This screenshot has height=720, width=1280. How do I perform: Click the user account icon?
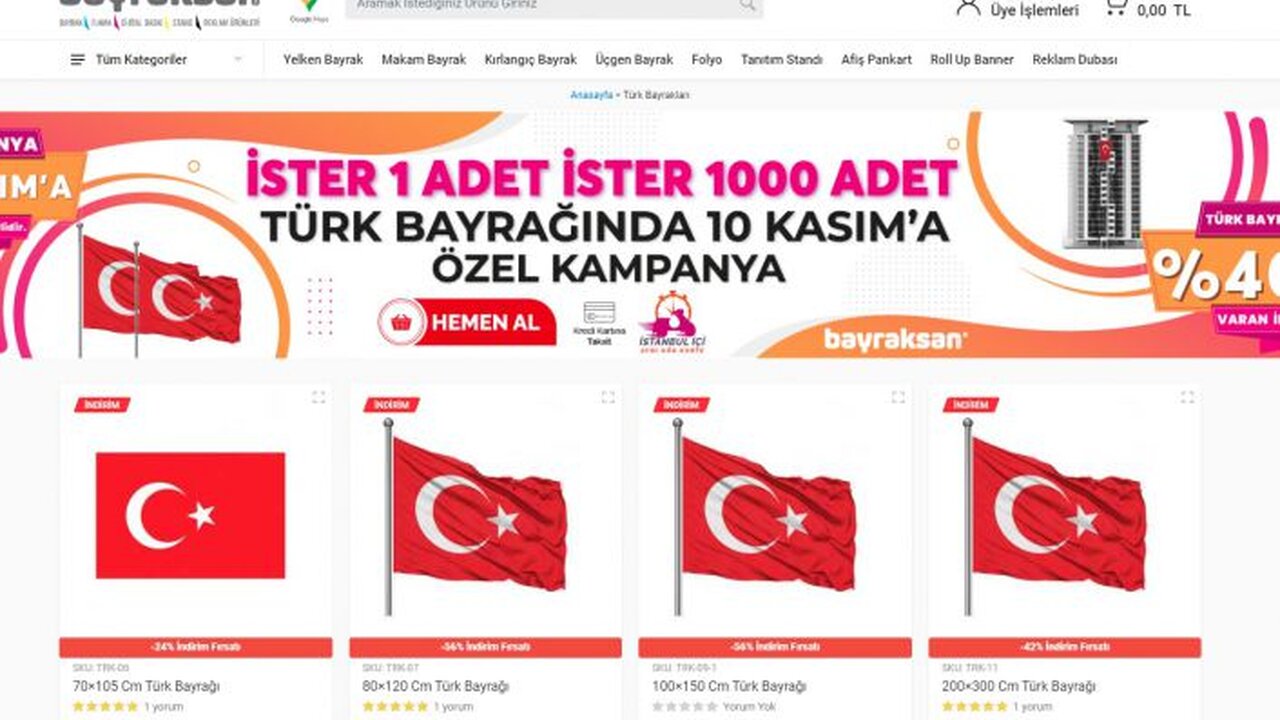click(967, 8)
